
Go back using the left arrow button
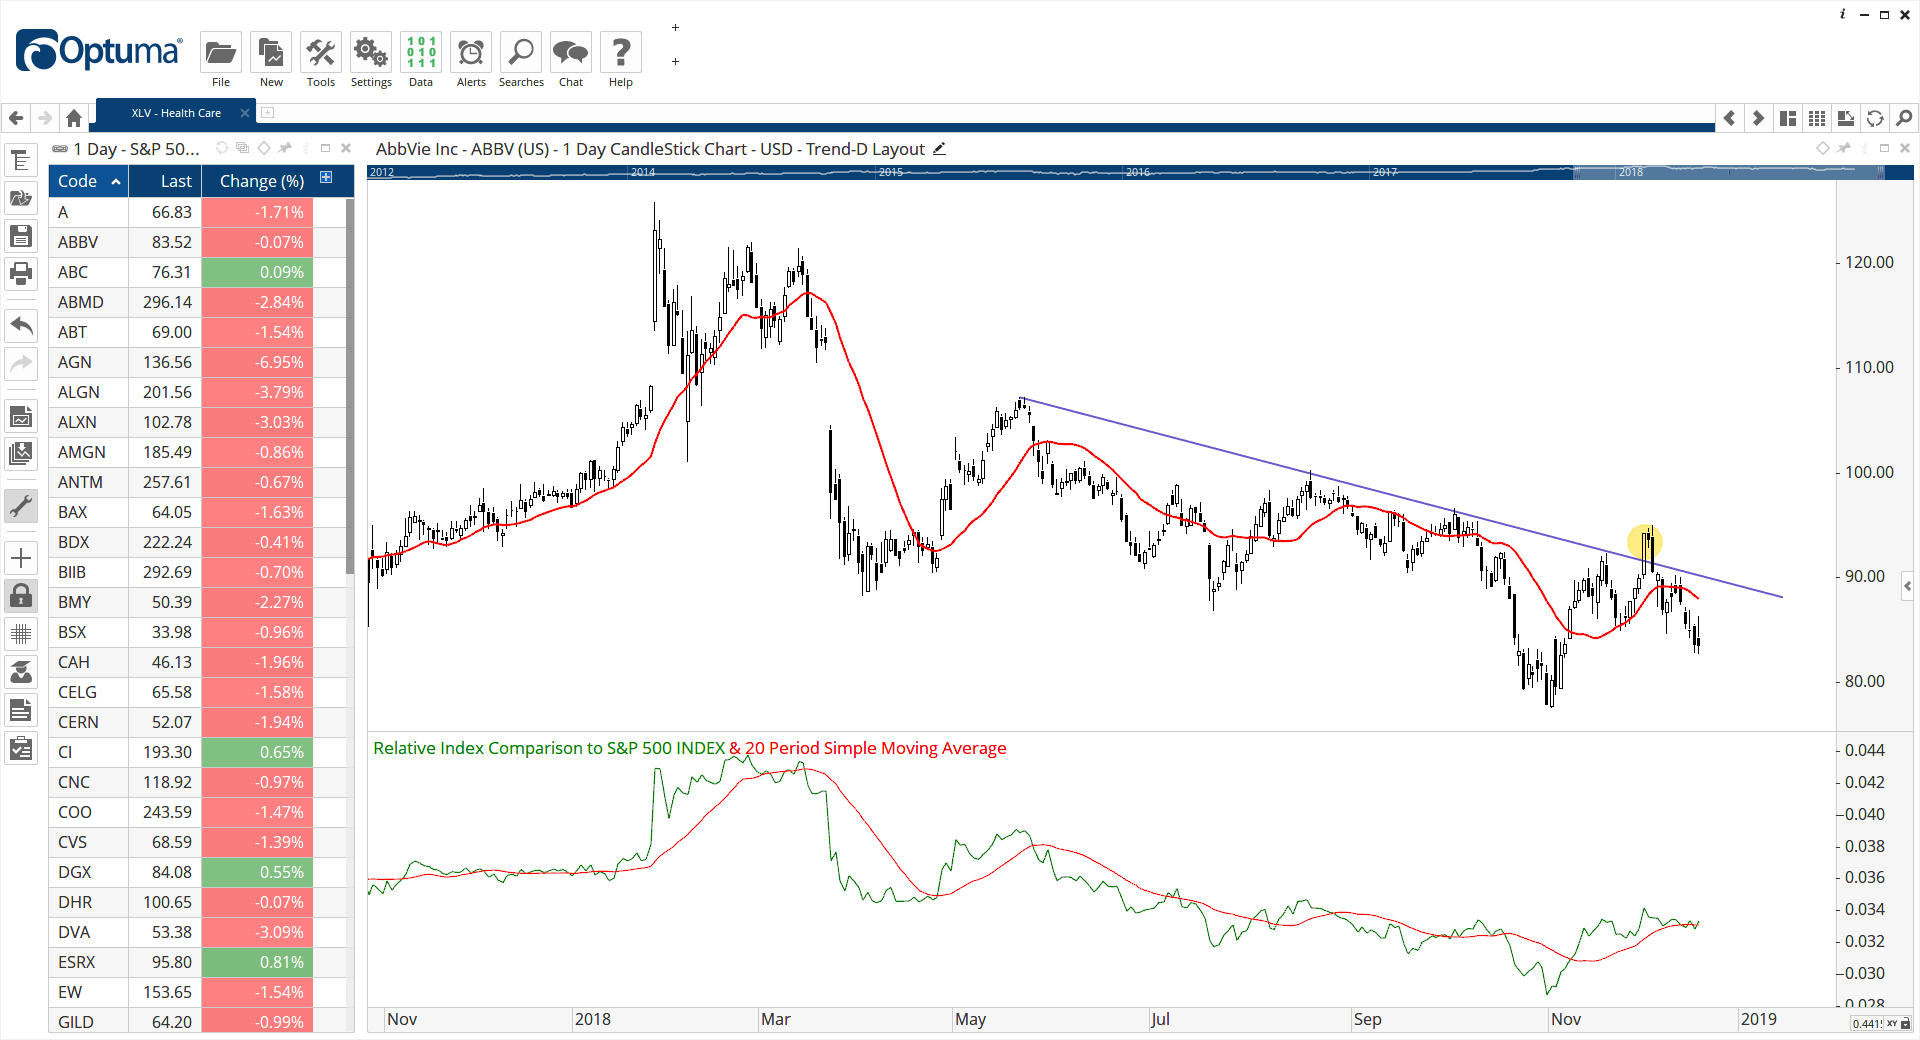point(16,118)
